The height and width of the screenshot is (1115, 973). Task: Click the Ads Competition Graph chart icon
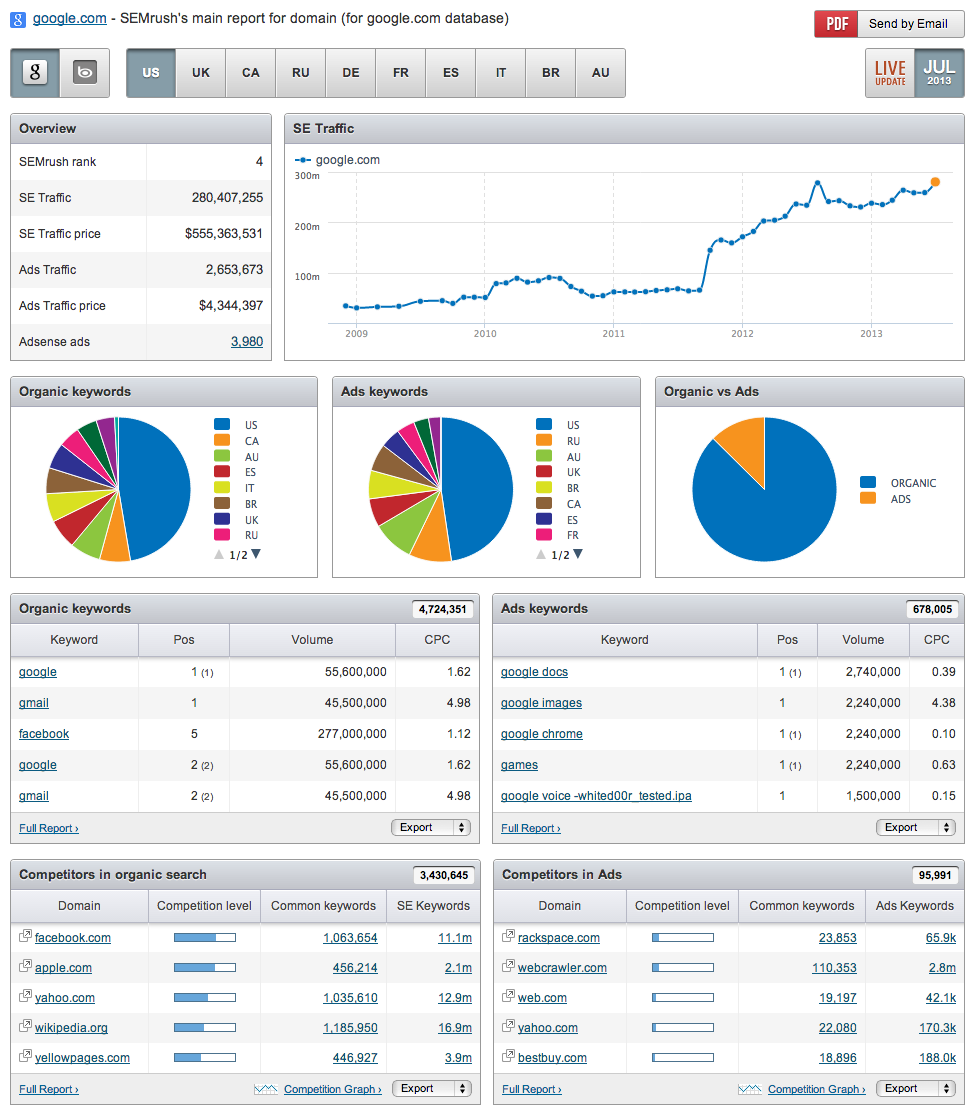[x=750, y=1089]
